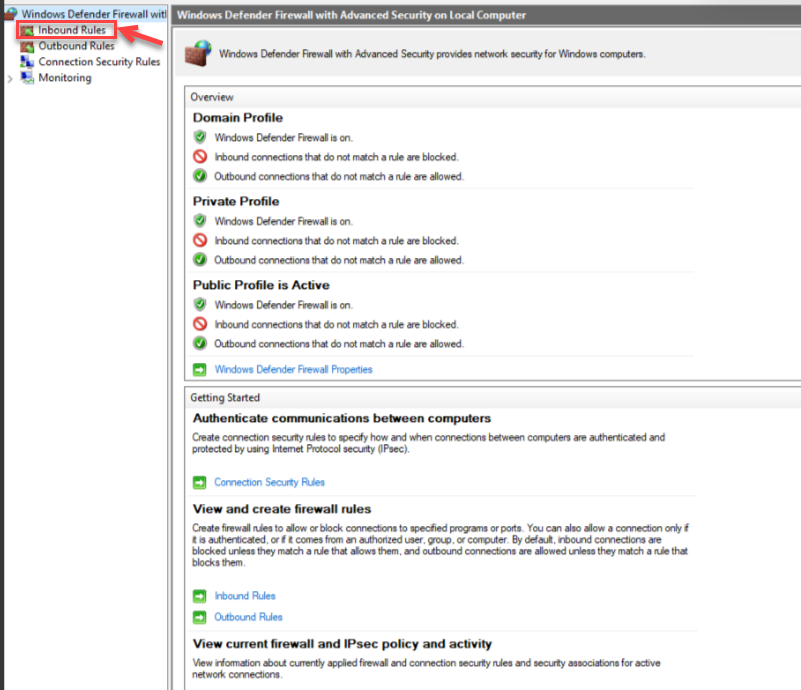Click the banner text about network security

coord(432,54)
